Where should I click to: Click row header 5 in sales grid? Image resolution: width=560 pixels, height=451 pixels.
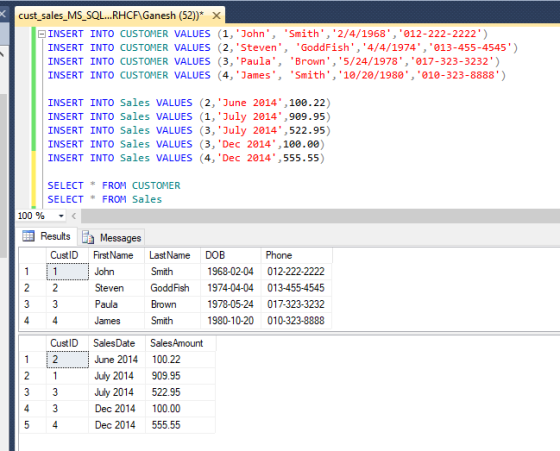pyautogui.click(x=32, y=425)
